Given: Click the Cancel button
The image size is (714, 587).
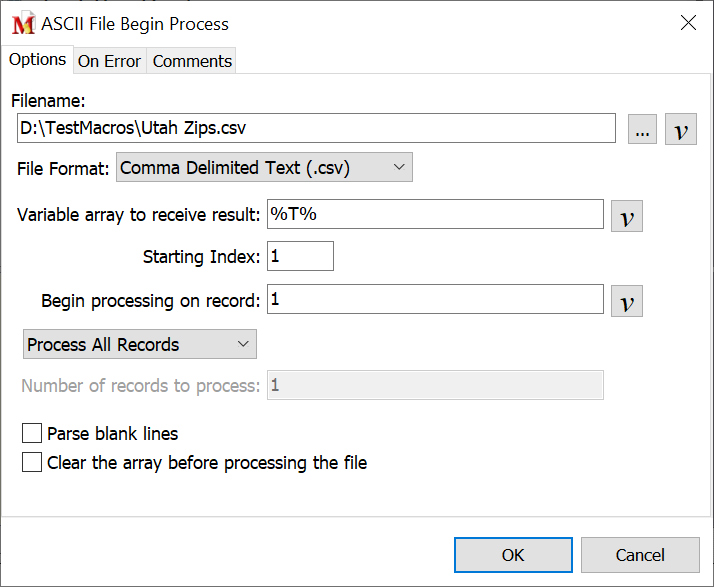Looking at the screenshot, I should point(640,555).
